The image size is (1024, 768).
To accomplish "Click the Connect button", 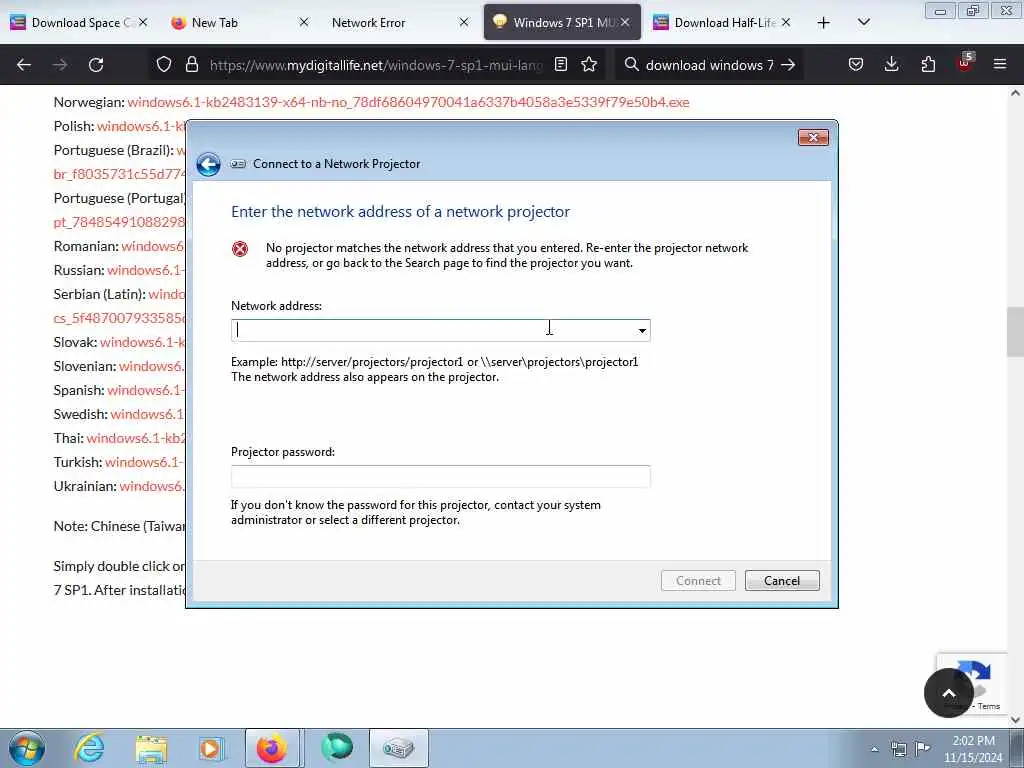I will tap(698, 581).
